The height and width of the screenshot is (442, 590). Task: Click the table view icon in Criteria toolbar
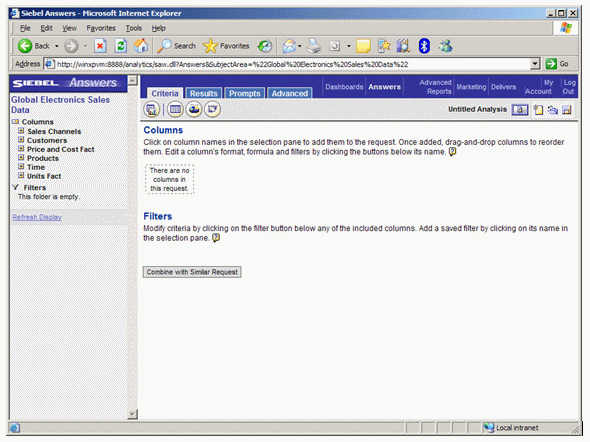(175, 109)
